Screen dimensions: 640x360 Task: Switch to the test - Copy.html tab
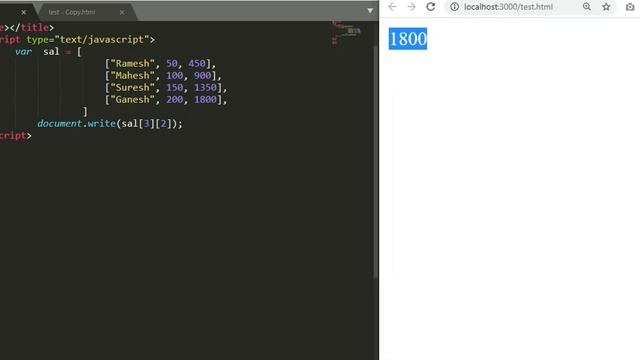coord(72,12)
